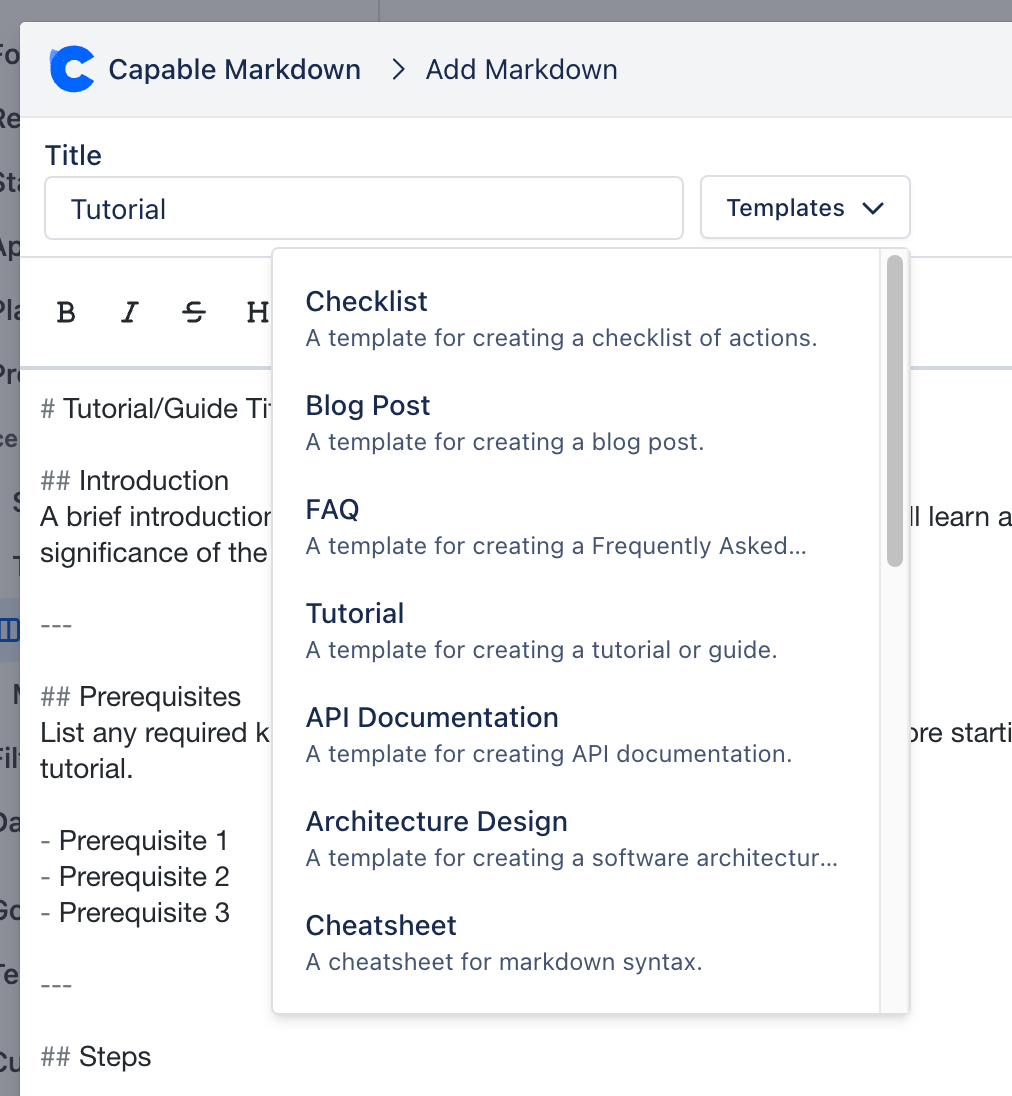1012x1096 pixels.
Task: Click the template list scrollbar thumb
Action: [895, 410]
